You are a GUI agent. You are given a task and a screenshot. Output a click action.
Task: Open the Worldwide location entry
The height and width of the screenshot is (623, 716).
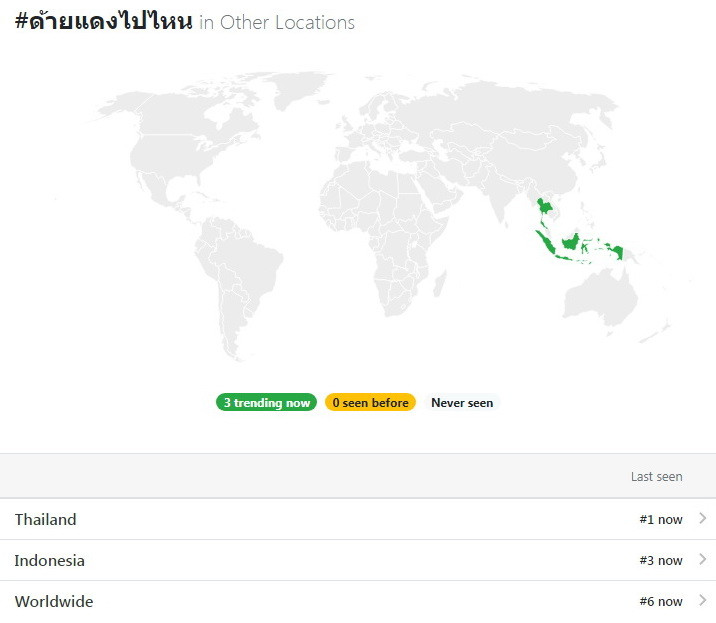(358, 602)
